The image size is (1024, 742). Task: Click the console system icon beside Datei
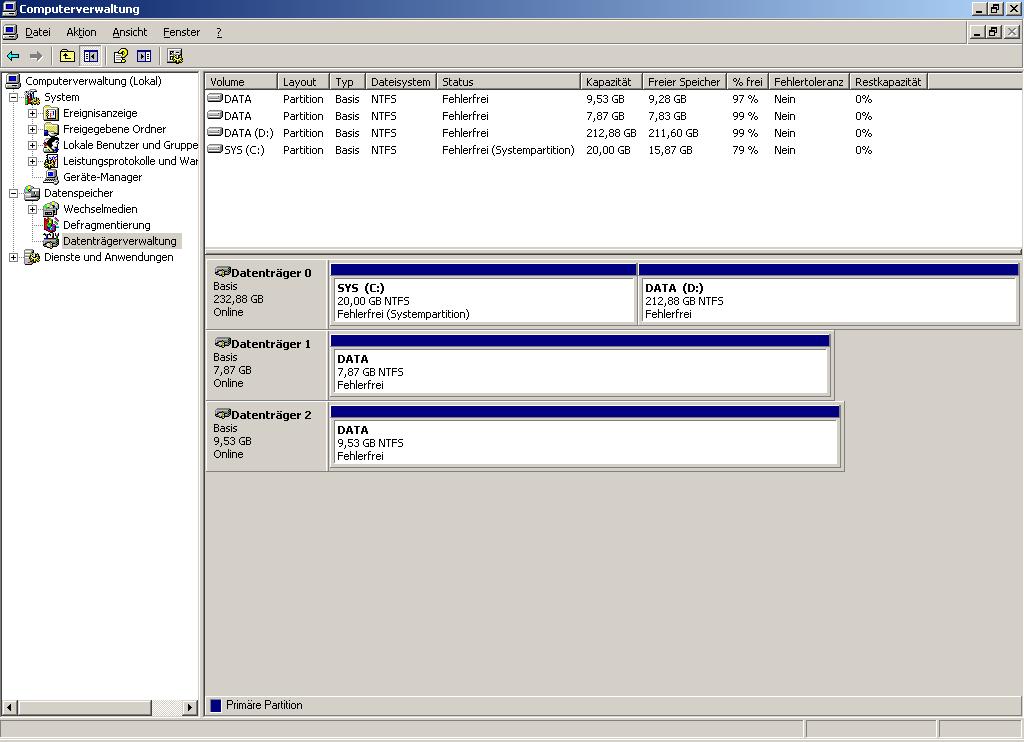point(10,31)
